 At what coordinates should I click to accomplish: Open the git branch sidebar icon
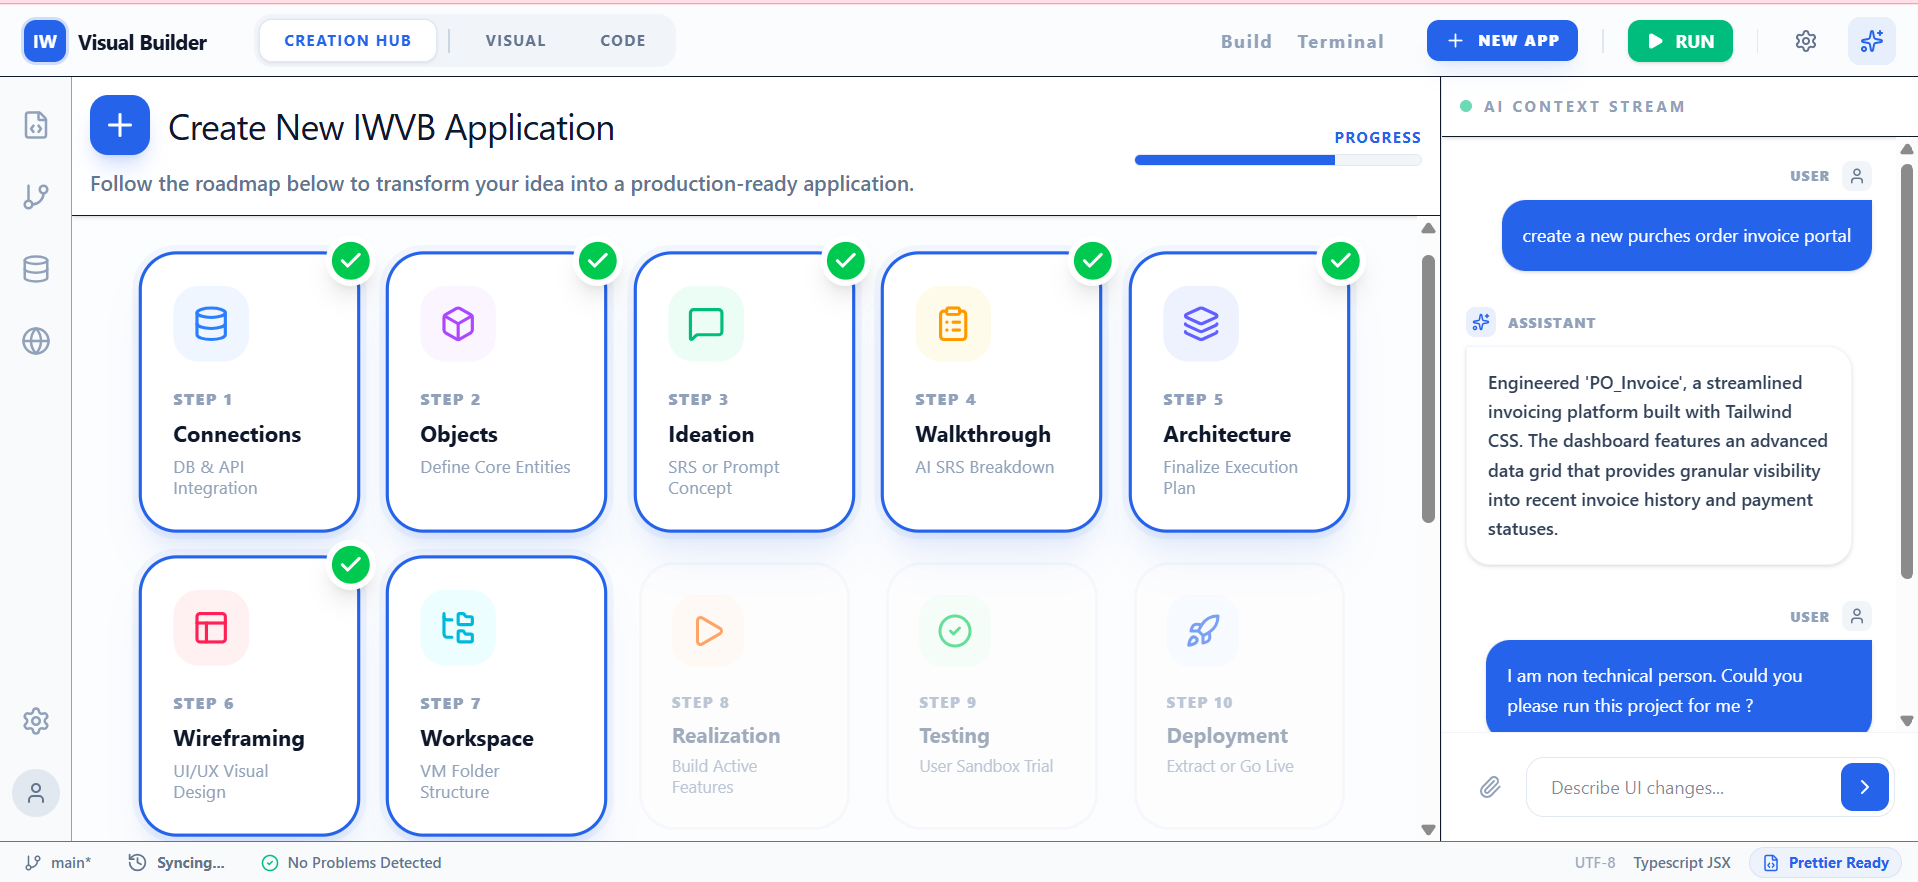pyautogui.click(x=36, y=197)
